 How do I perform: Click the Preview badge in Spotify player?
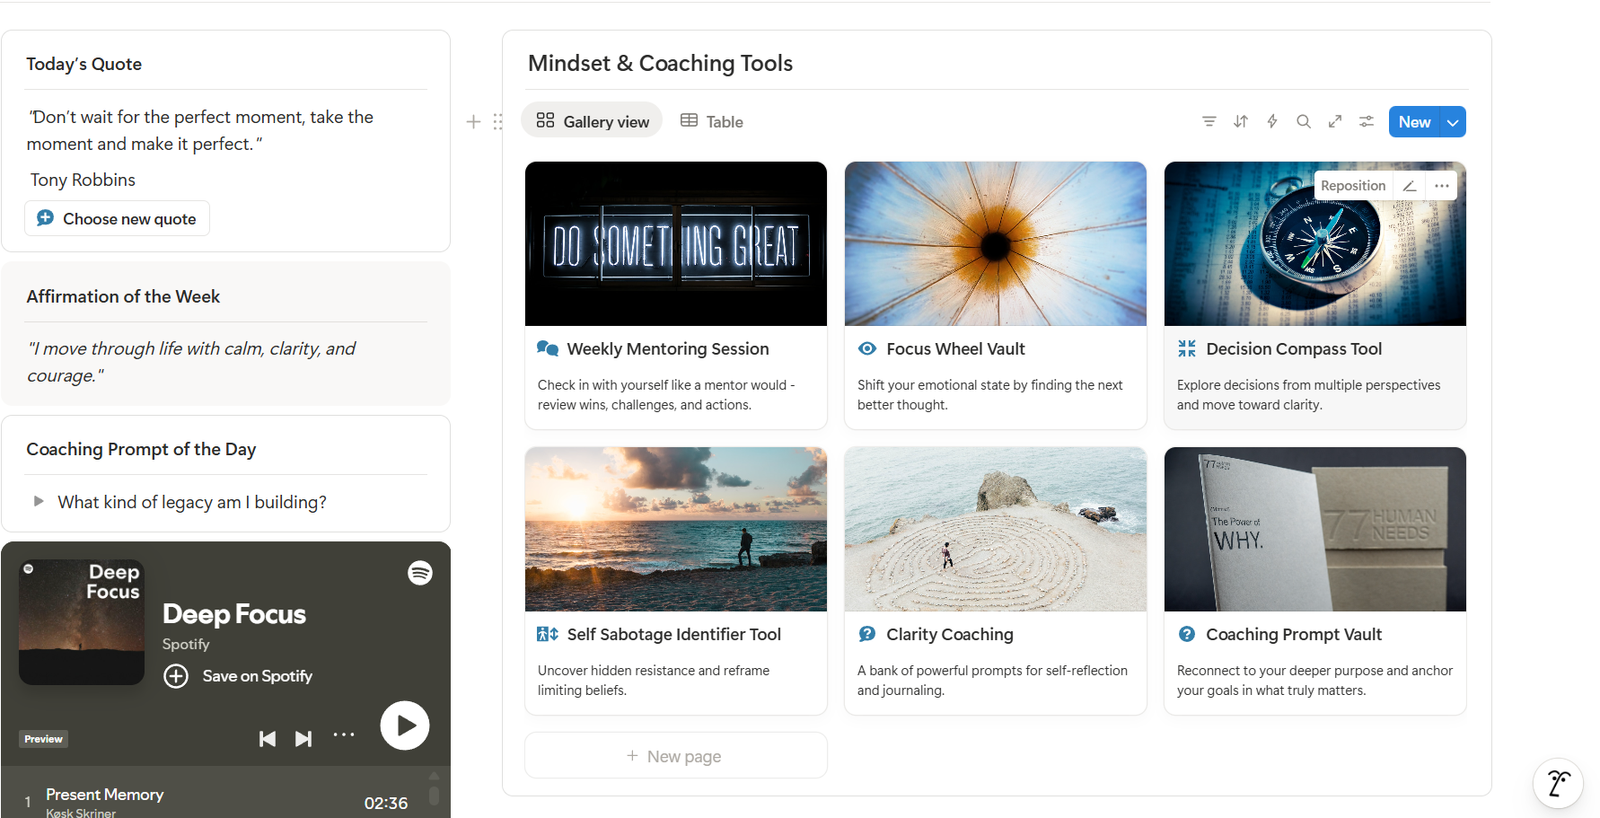point(44,739)
